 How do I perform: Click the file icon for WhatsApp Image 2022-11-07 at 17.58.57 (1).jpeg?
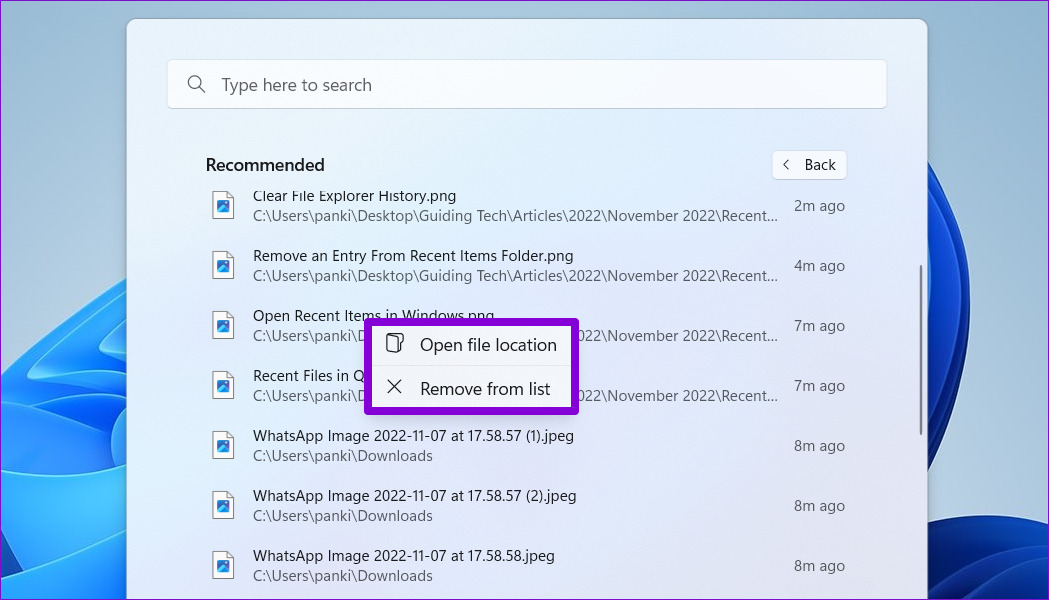[222, 445]
